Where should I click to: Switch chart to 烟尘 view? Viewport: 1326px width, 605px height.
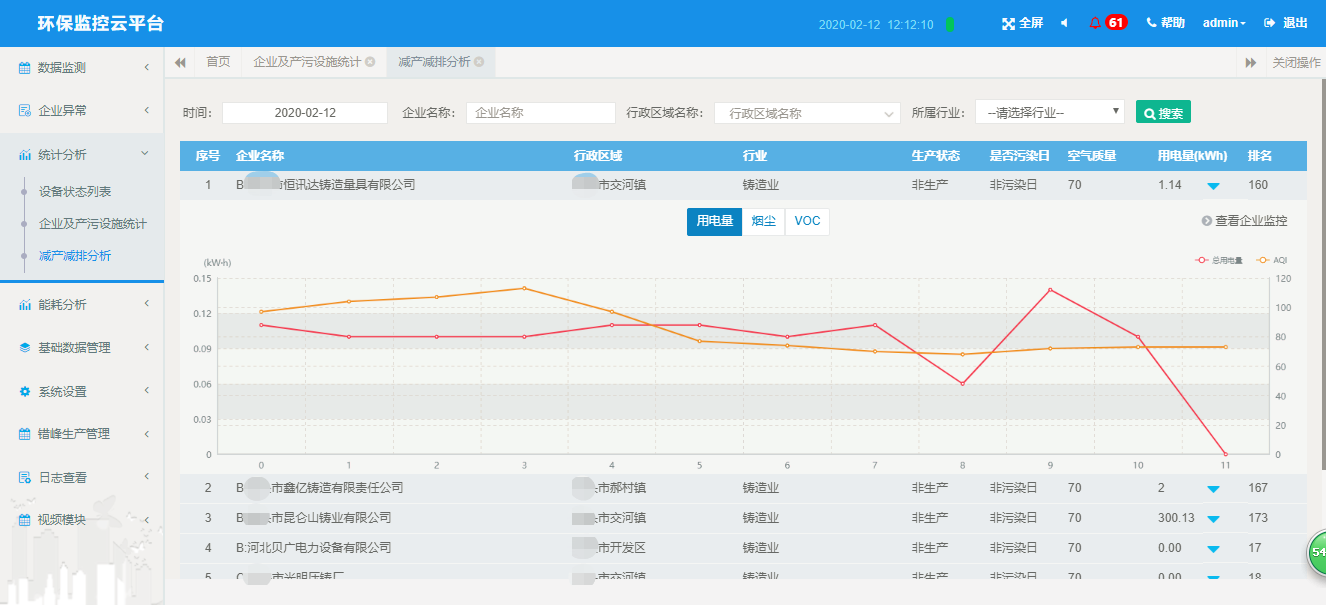point(763,222)
